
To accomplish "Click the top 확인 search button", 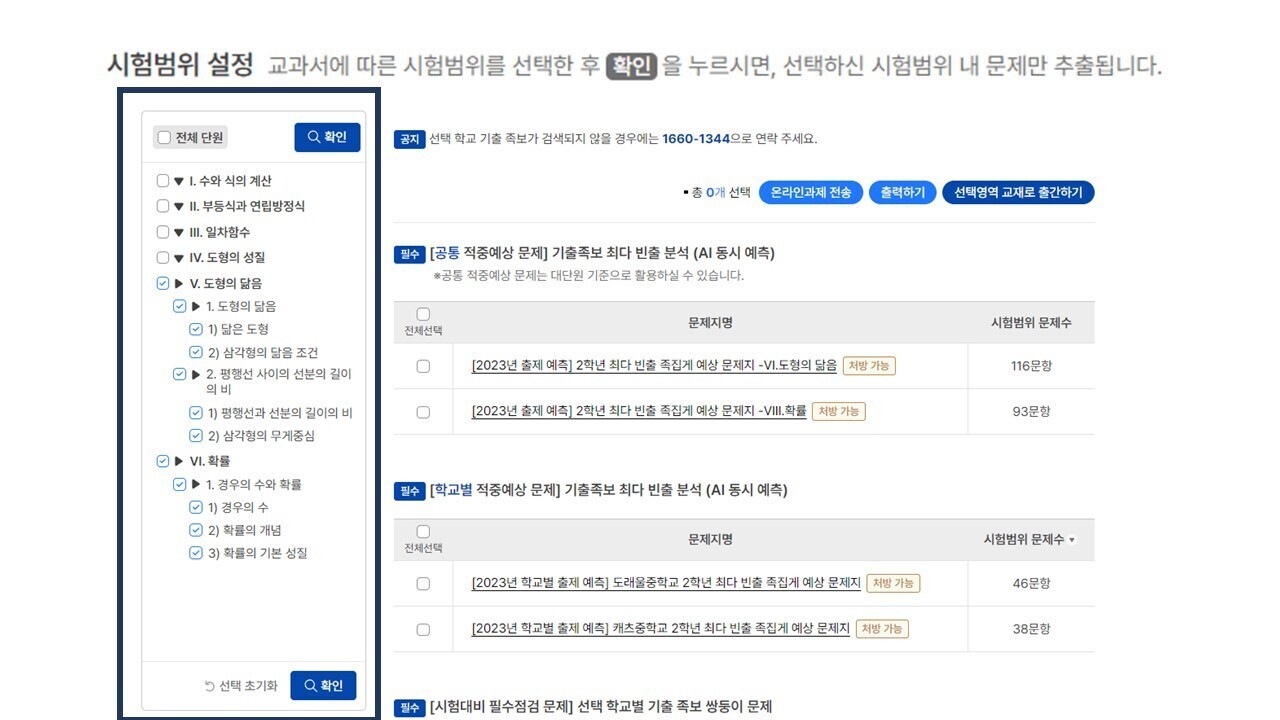I will pyautogui.click(x=327, y=137).
